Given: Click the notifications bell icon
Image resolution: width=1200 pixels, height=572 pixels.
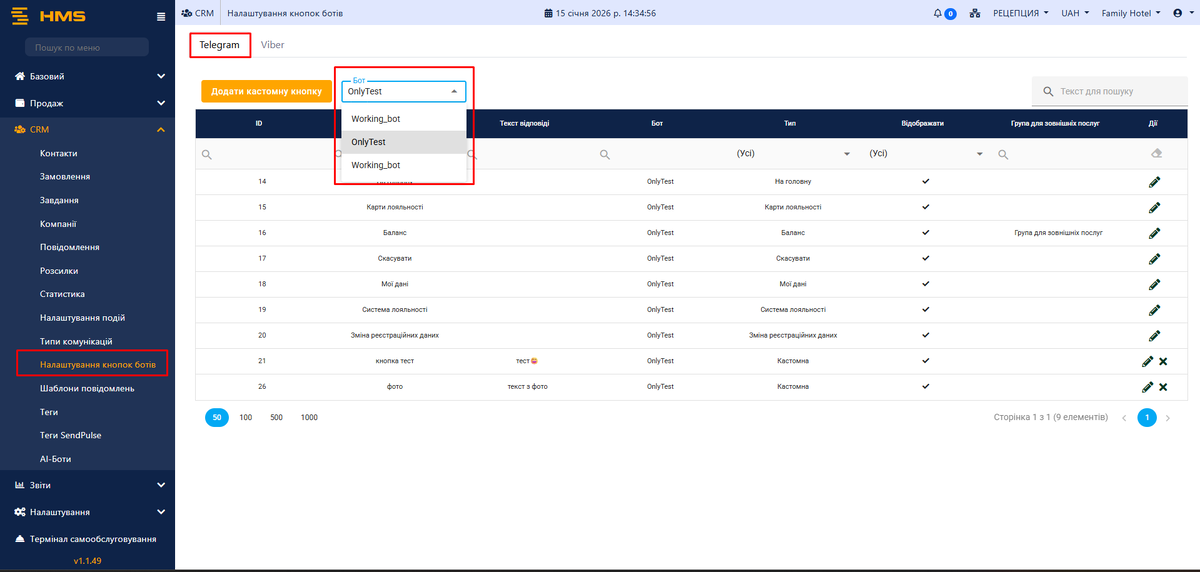Looking at the screenshot, I should coord(938,14).
